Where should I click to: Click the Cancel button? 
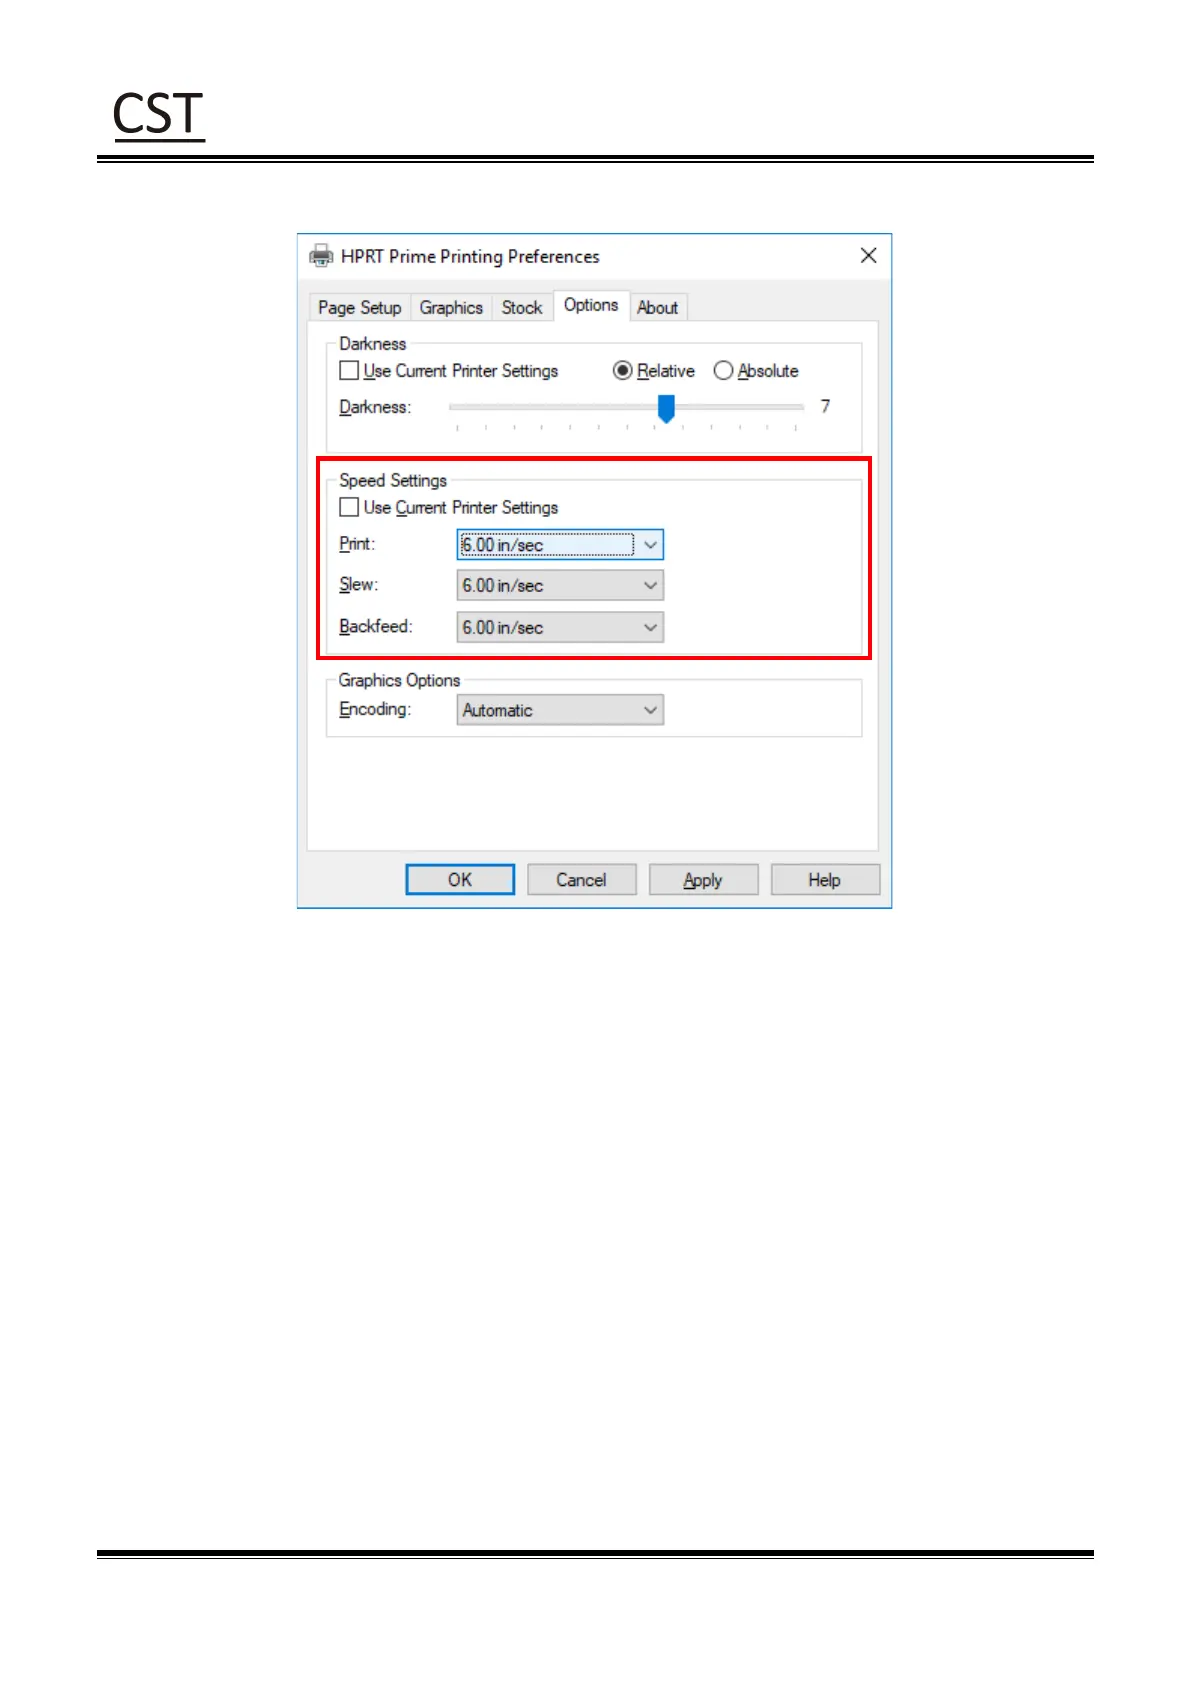click(x=582, y=880)
